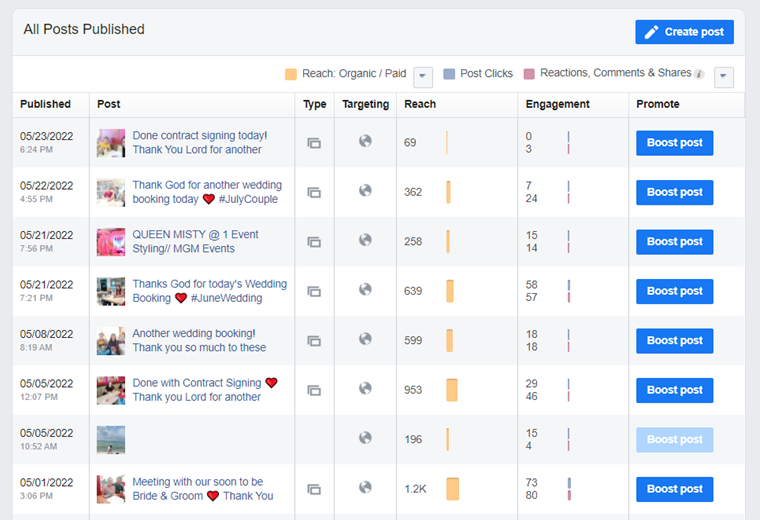Click the post type icon for 05/23/2022 post
The height and width of the screenshot is (520, 760).
tap(314, 143)
